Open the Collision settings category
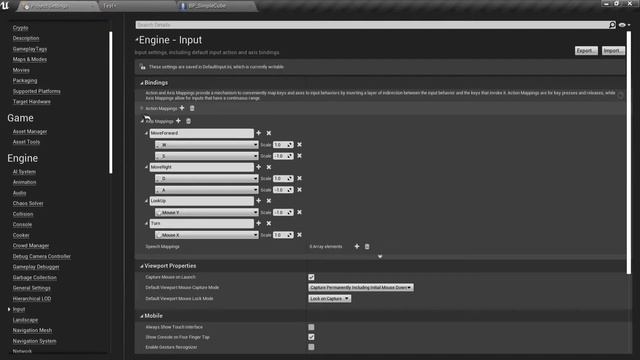The image size is (640, 360). click(x=23, y=214)
